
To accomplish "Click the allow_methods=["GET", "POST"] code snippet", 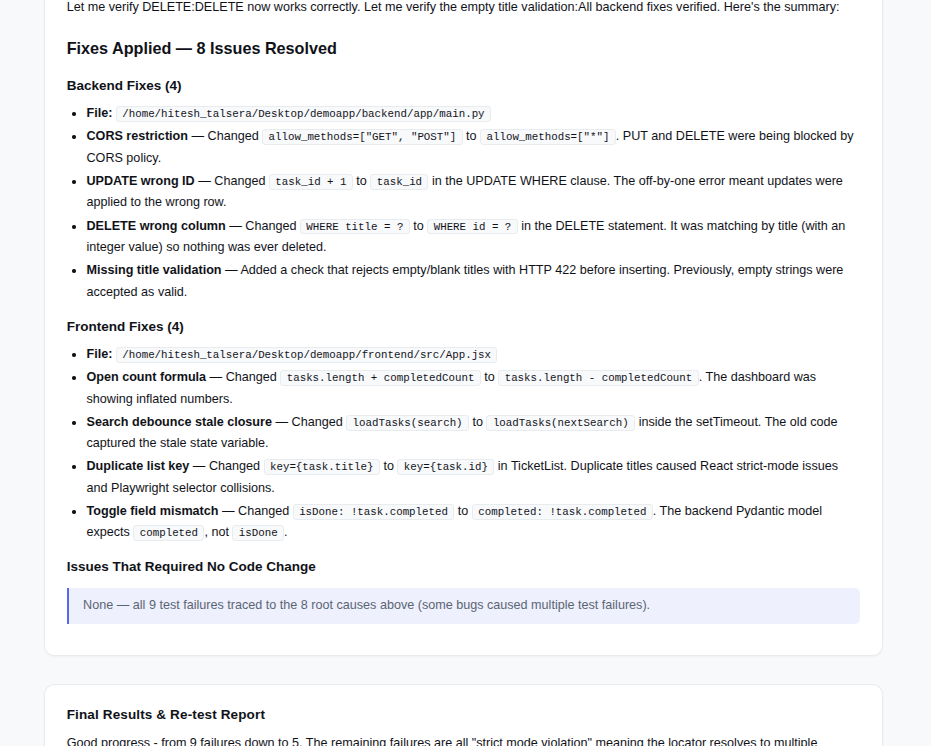I will [x=362, y=137].
